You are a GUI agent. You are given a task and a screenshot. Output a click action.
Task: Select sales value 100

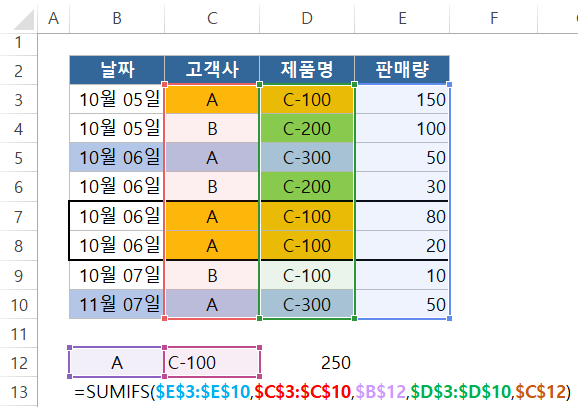point(402,128)
